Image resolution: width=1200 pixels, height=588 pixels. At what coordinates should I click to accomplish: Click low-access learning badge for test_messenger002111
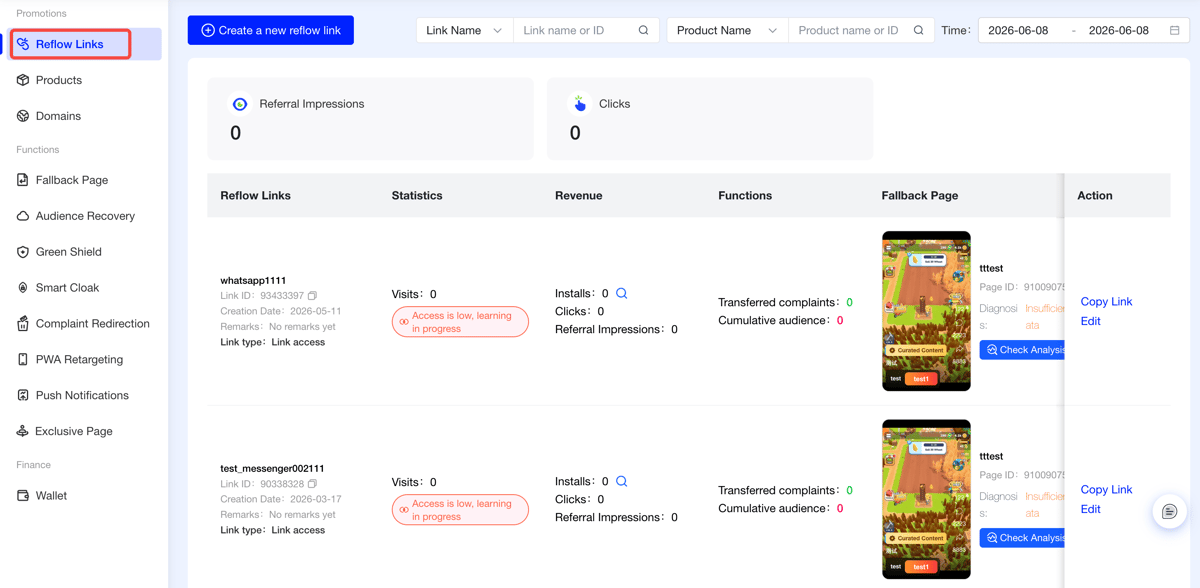pos(460,510)
